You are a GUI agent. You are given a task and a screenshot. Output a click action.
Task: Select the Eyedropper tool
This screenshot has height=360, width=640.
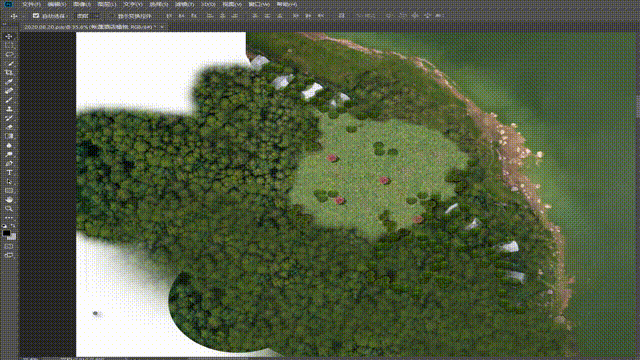coord(9,82)
